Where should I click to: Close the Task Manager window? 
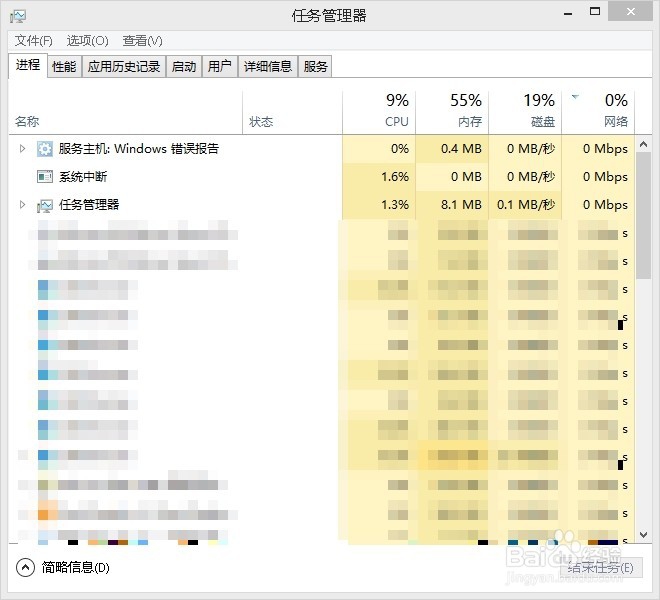click(x=631, y=12)
